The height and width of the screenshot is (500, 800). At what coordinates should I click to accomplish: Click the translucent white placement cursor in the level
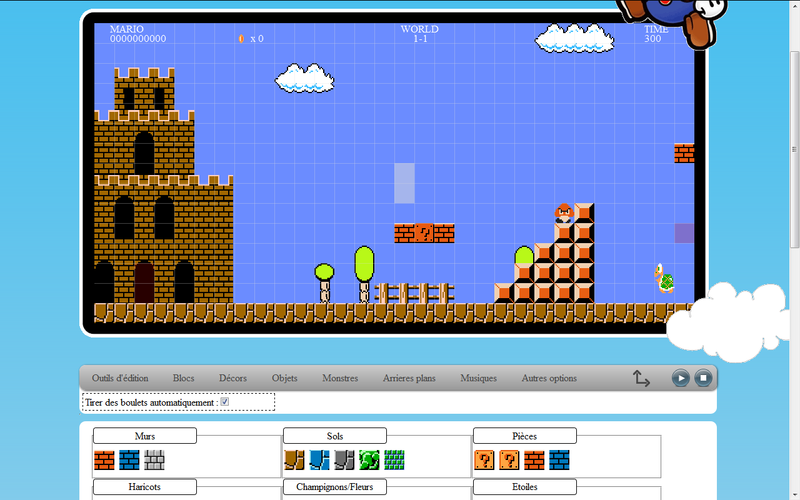(x=404, y=183)
